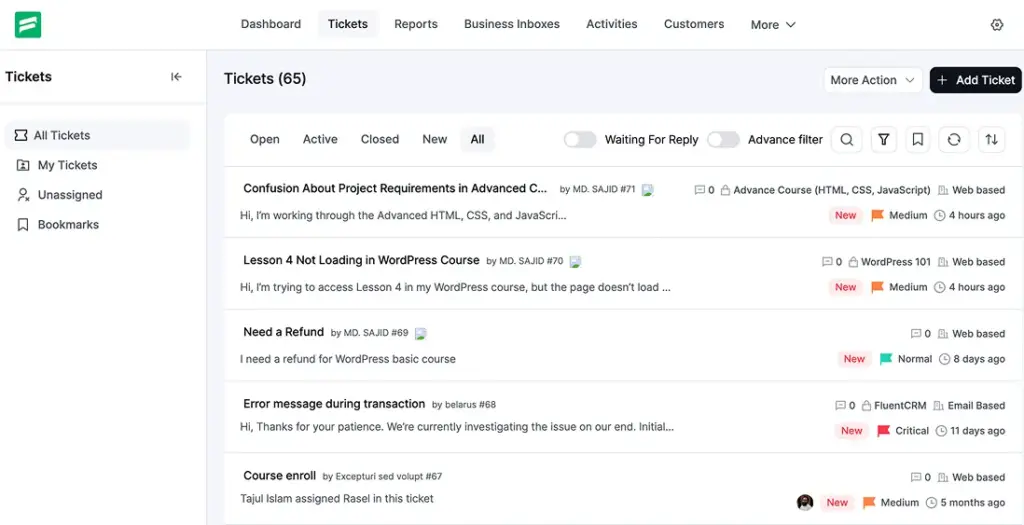Open Business Inboxes
The image size is (1024, 525).
coord(512,24)
